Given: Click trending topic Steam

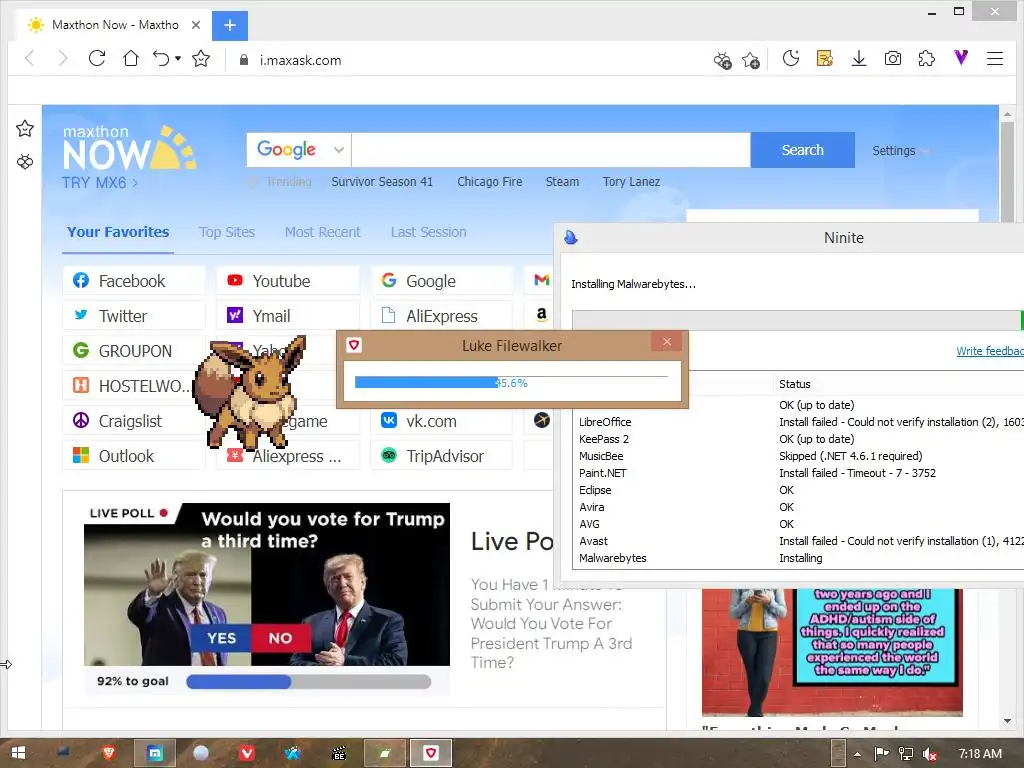Looking at the screenshot, I should pos(562,182).
